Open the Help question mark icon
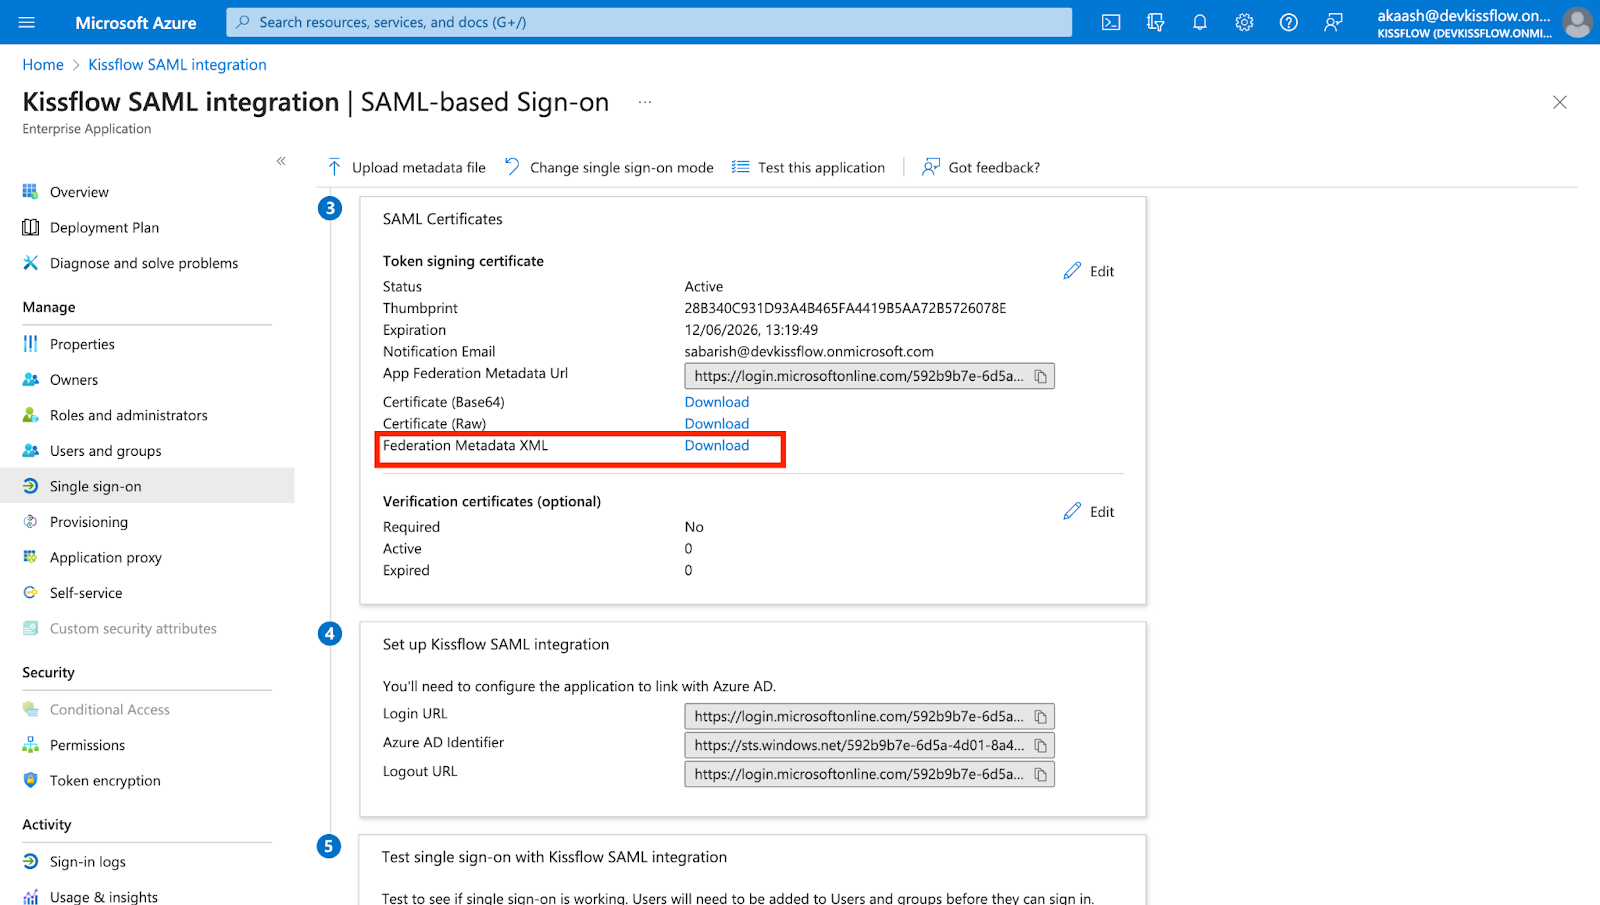This screenshot has width=1600, height=905. coord(1289,22)
